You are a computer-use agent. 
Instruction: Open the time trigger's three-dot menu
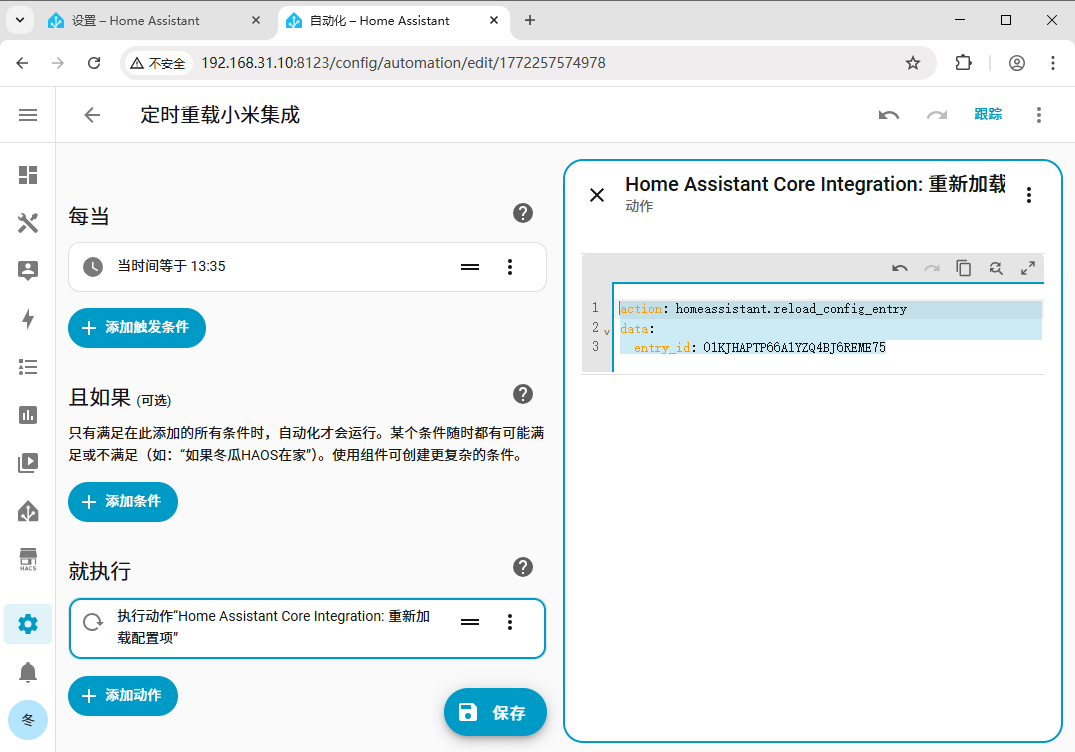509,267
